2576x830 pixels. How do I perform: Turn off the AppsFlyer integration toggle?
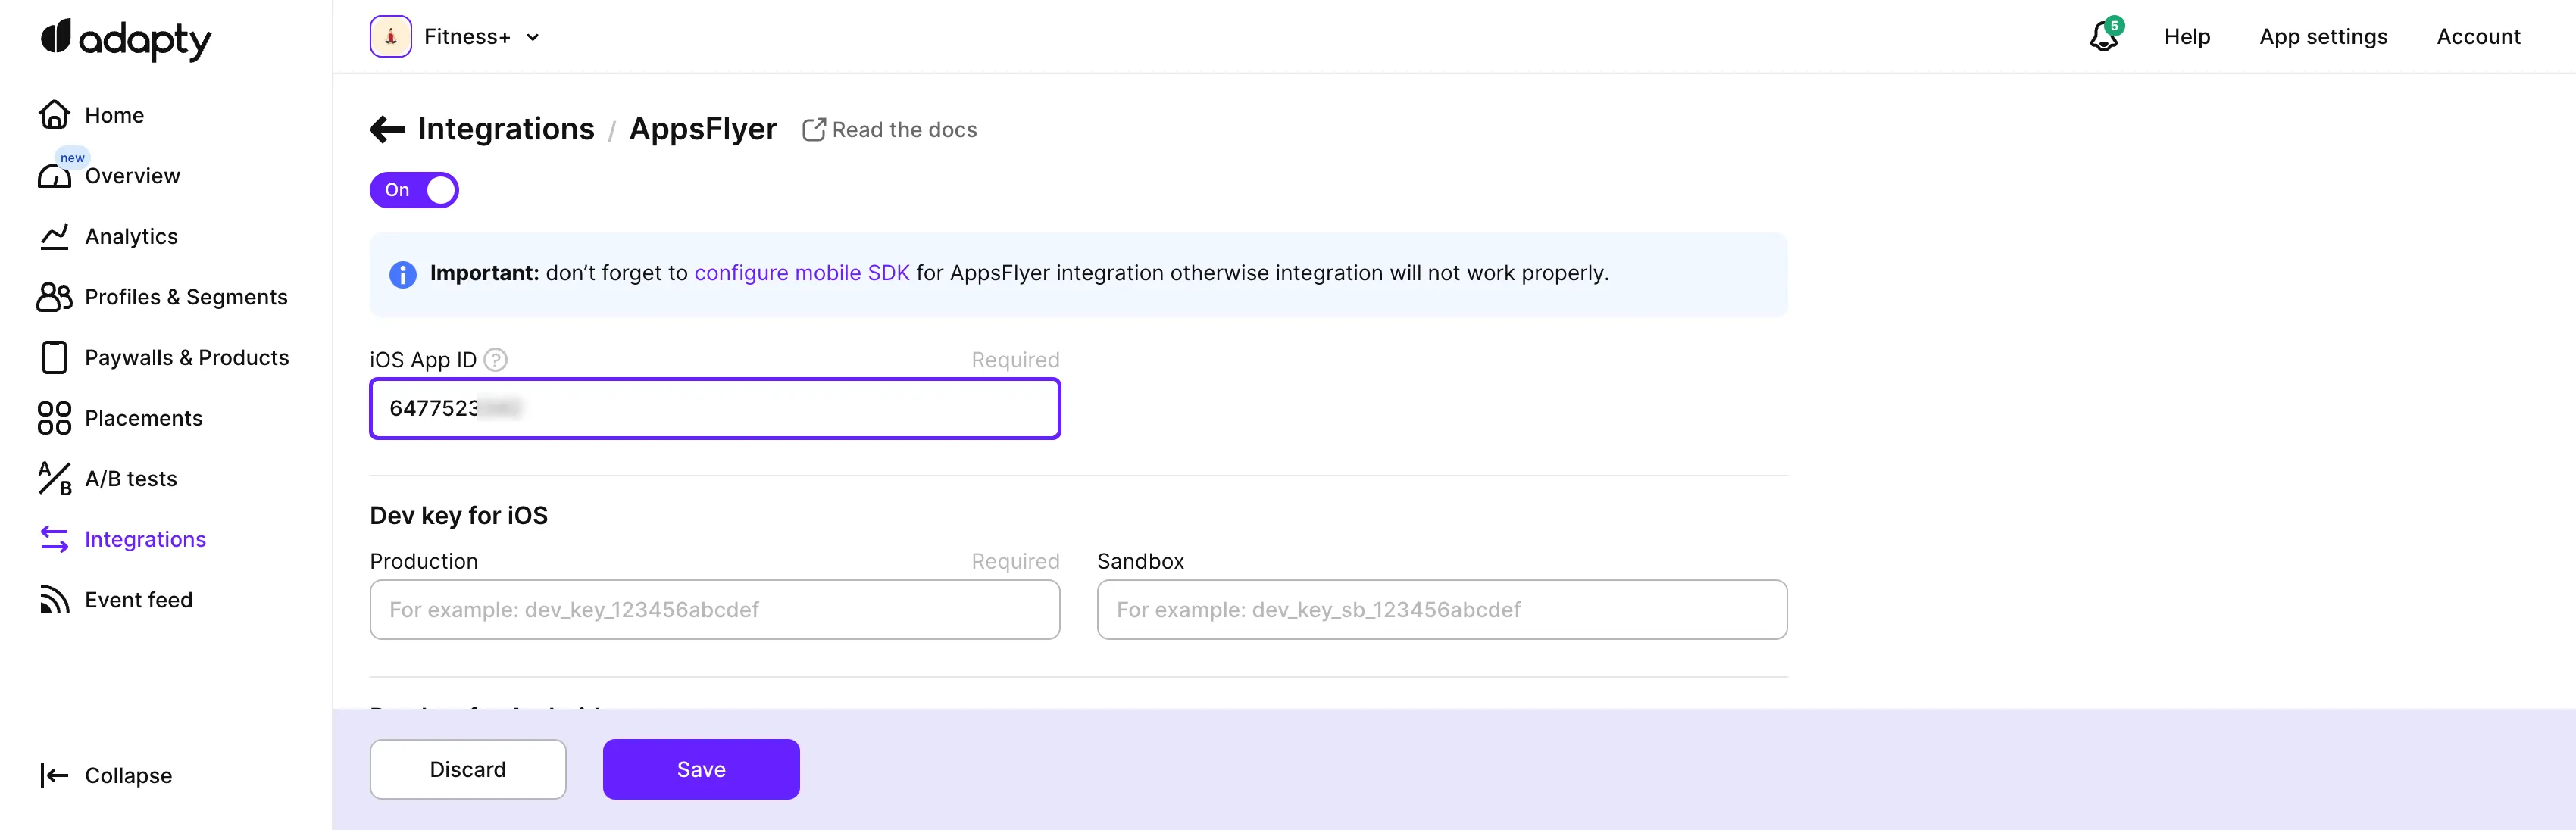pos(414,190)
